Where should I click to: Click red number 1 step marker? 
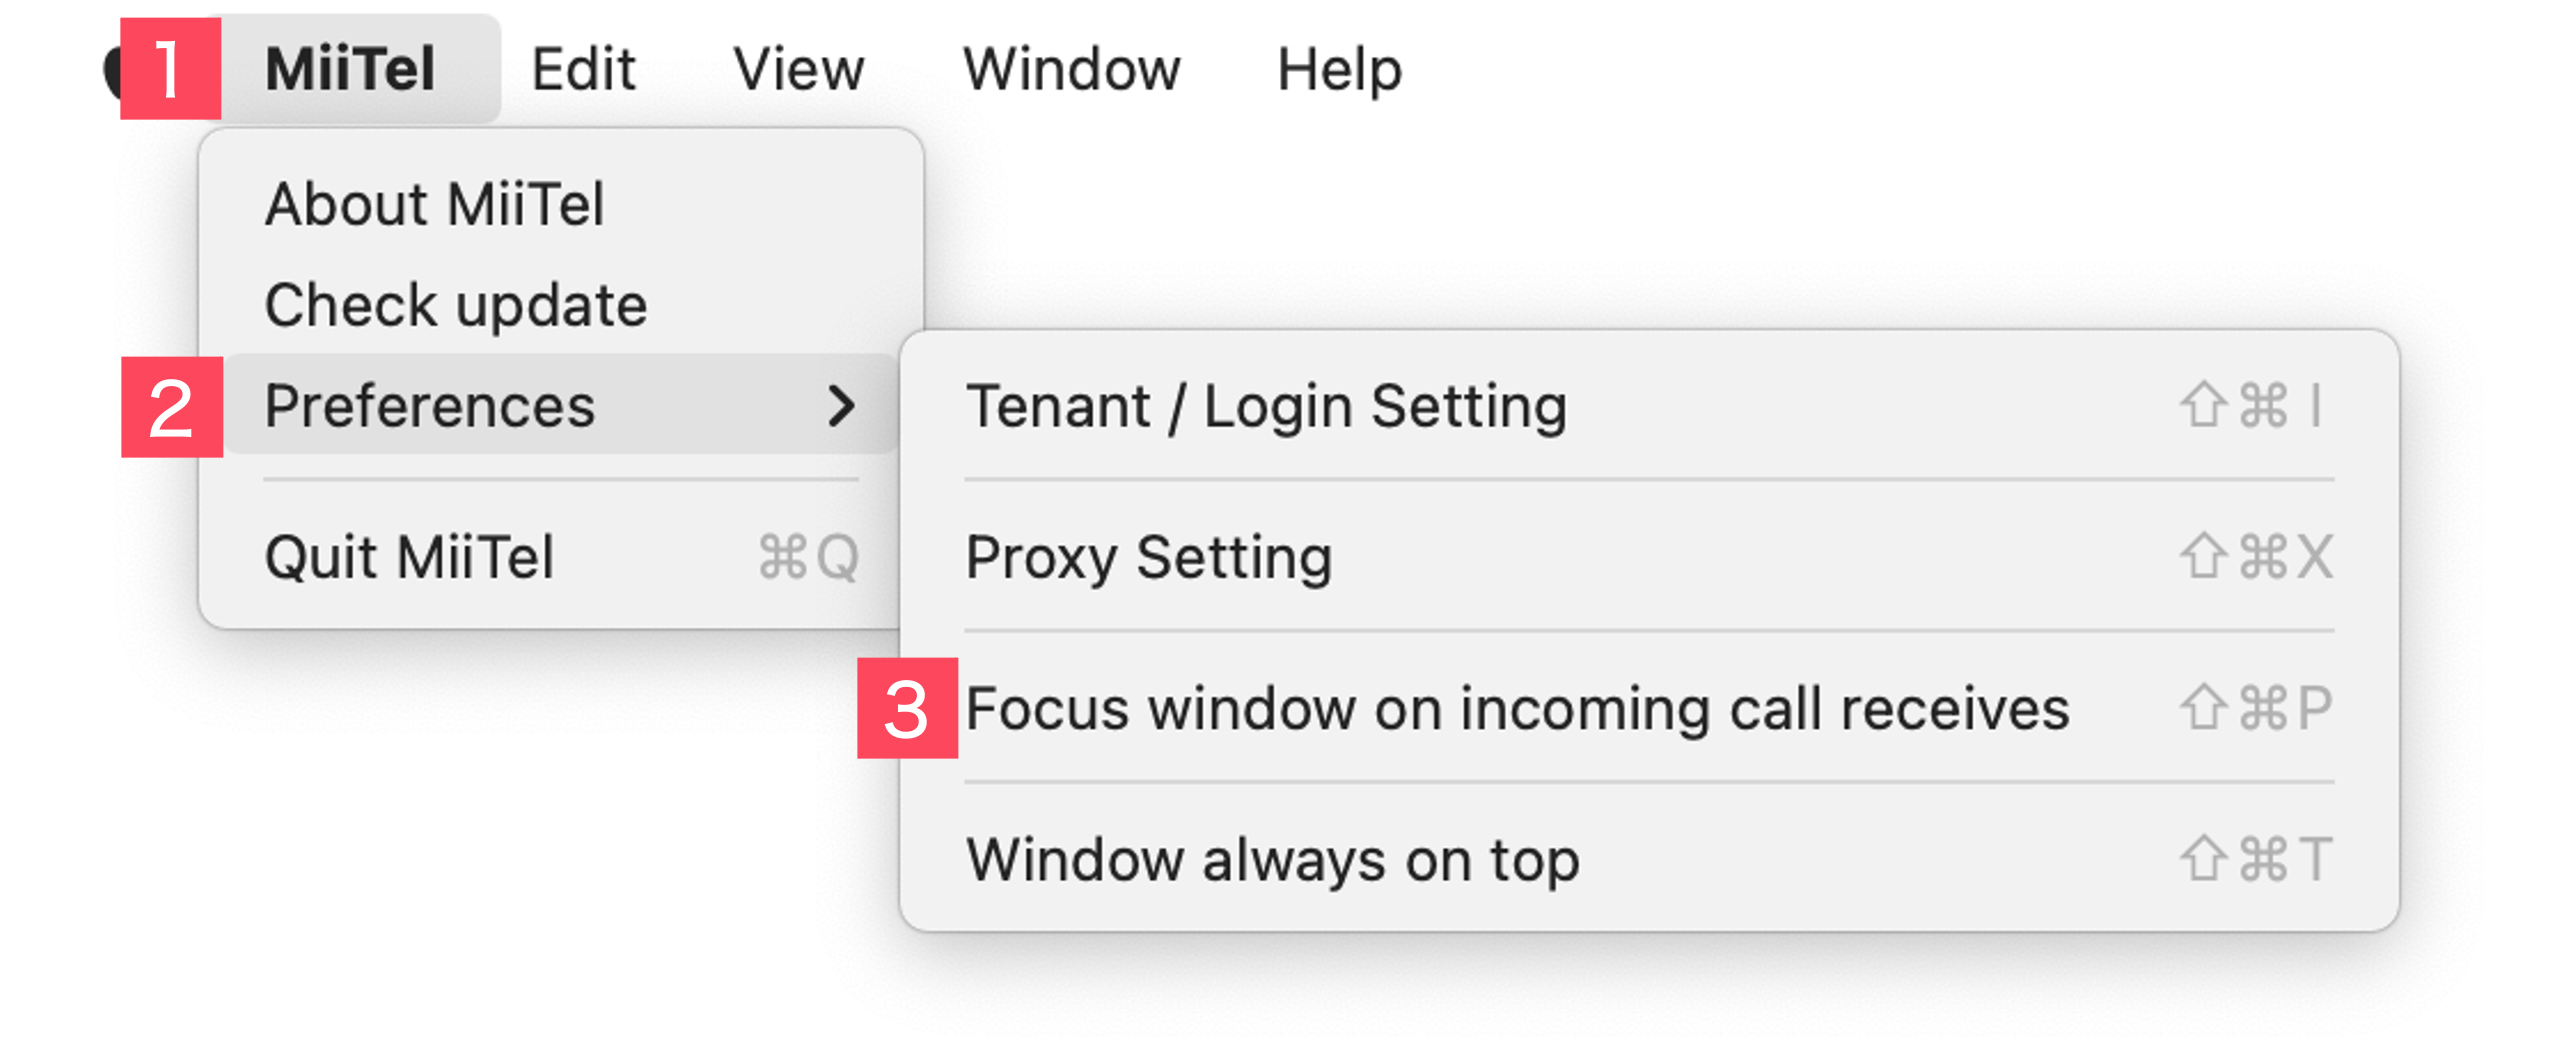point(170,68)
